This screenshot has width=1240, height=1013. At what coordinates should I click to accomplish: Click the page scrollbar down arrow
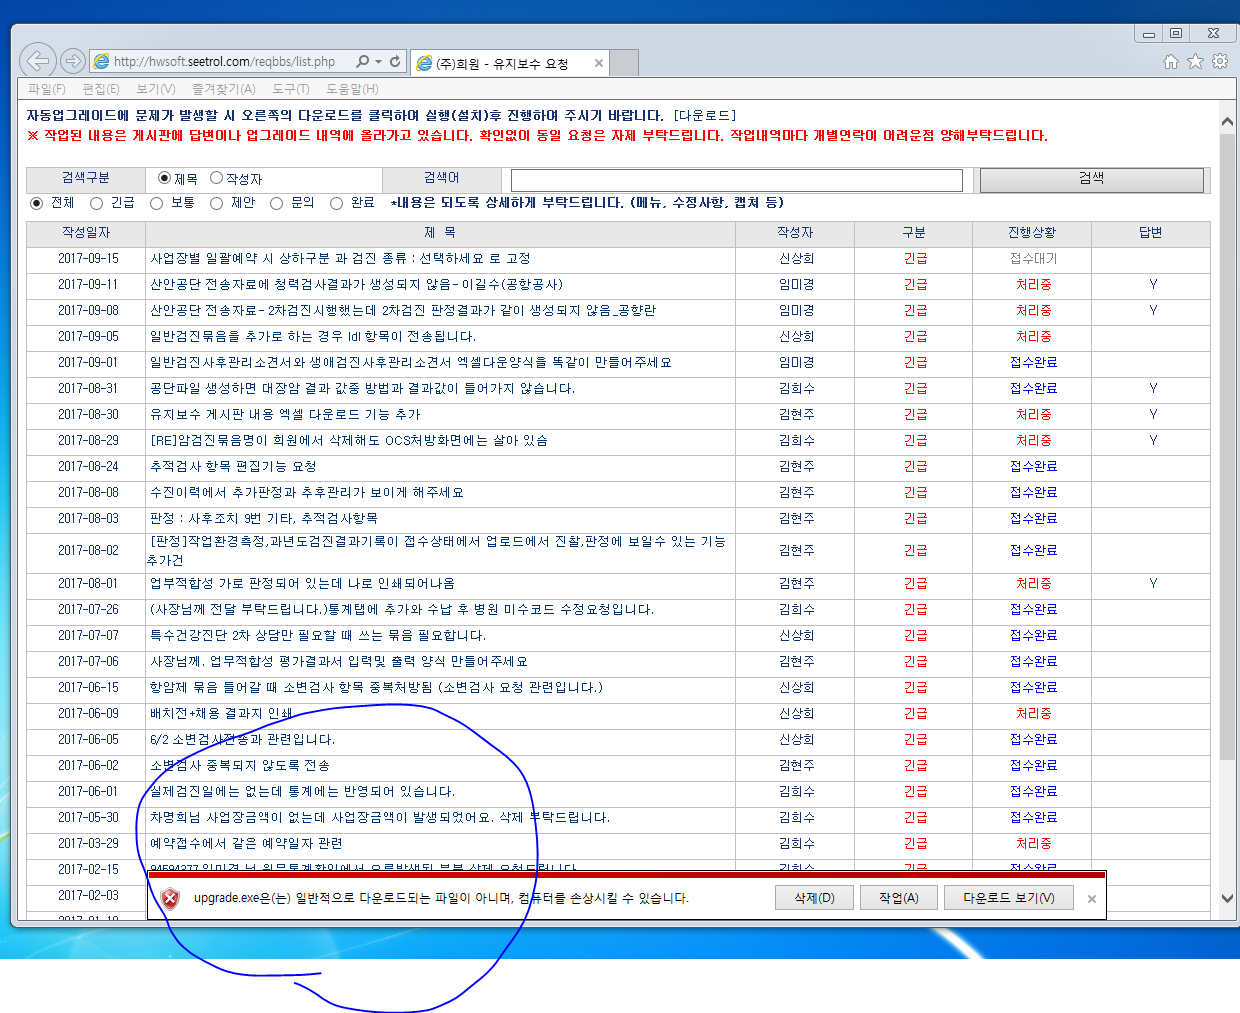(1227, 898)
